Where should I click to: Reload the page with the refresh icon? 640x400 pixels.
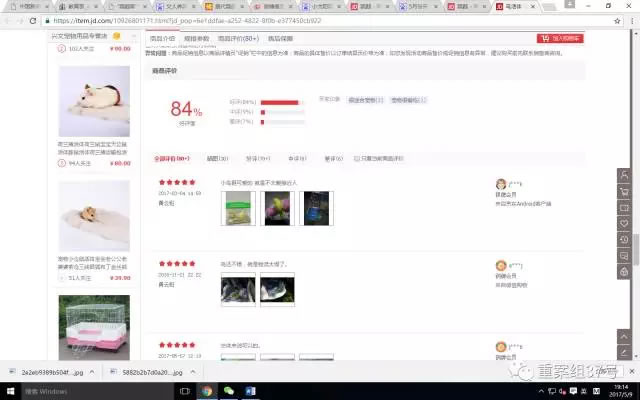point(34,19)
